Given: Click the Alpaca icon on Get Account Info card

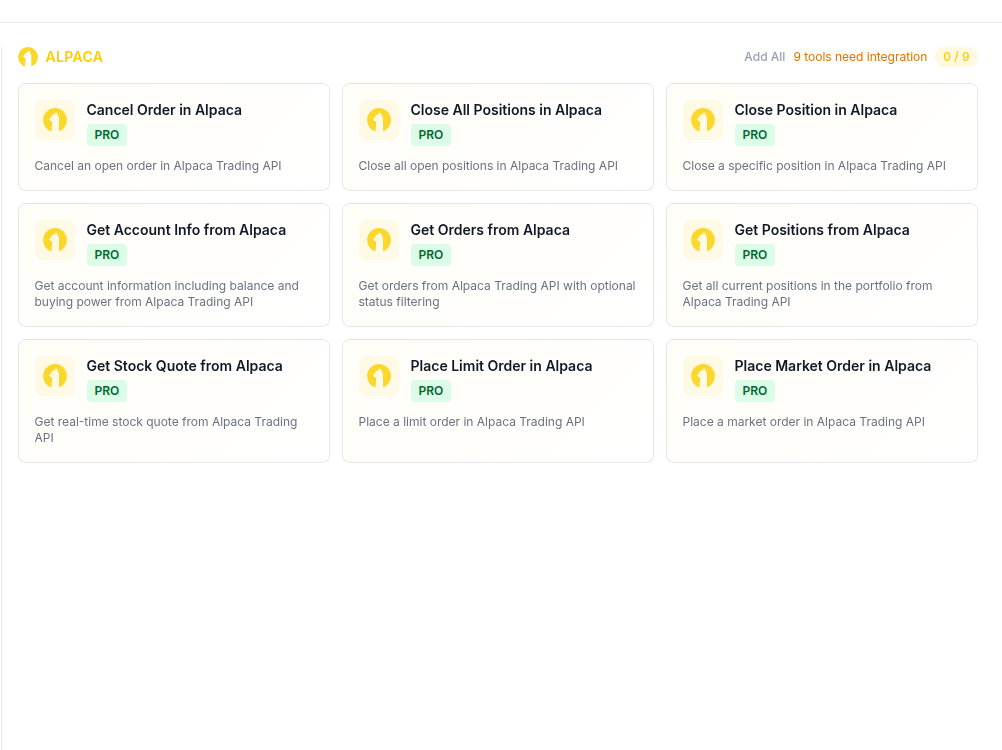Looking at the screenshot, I should (55, 240).
